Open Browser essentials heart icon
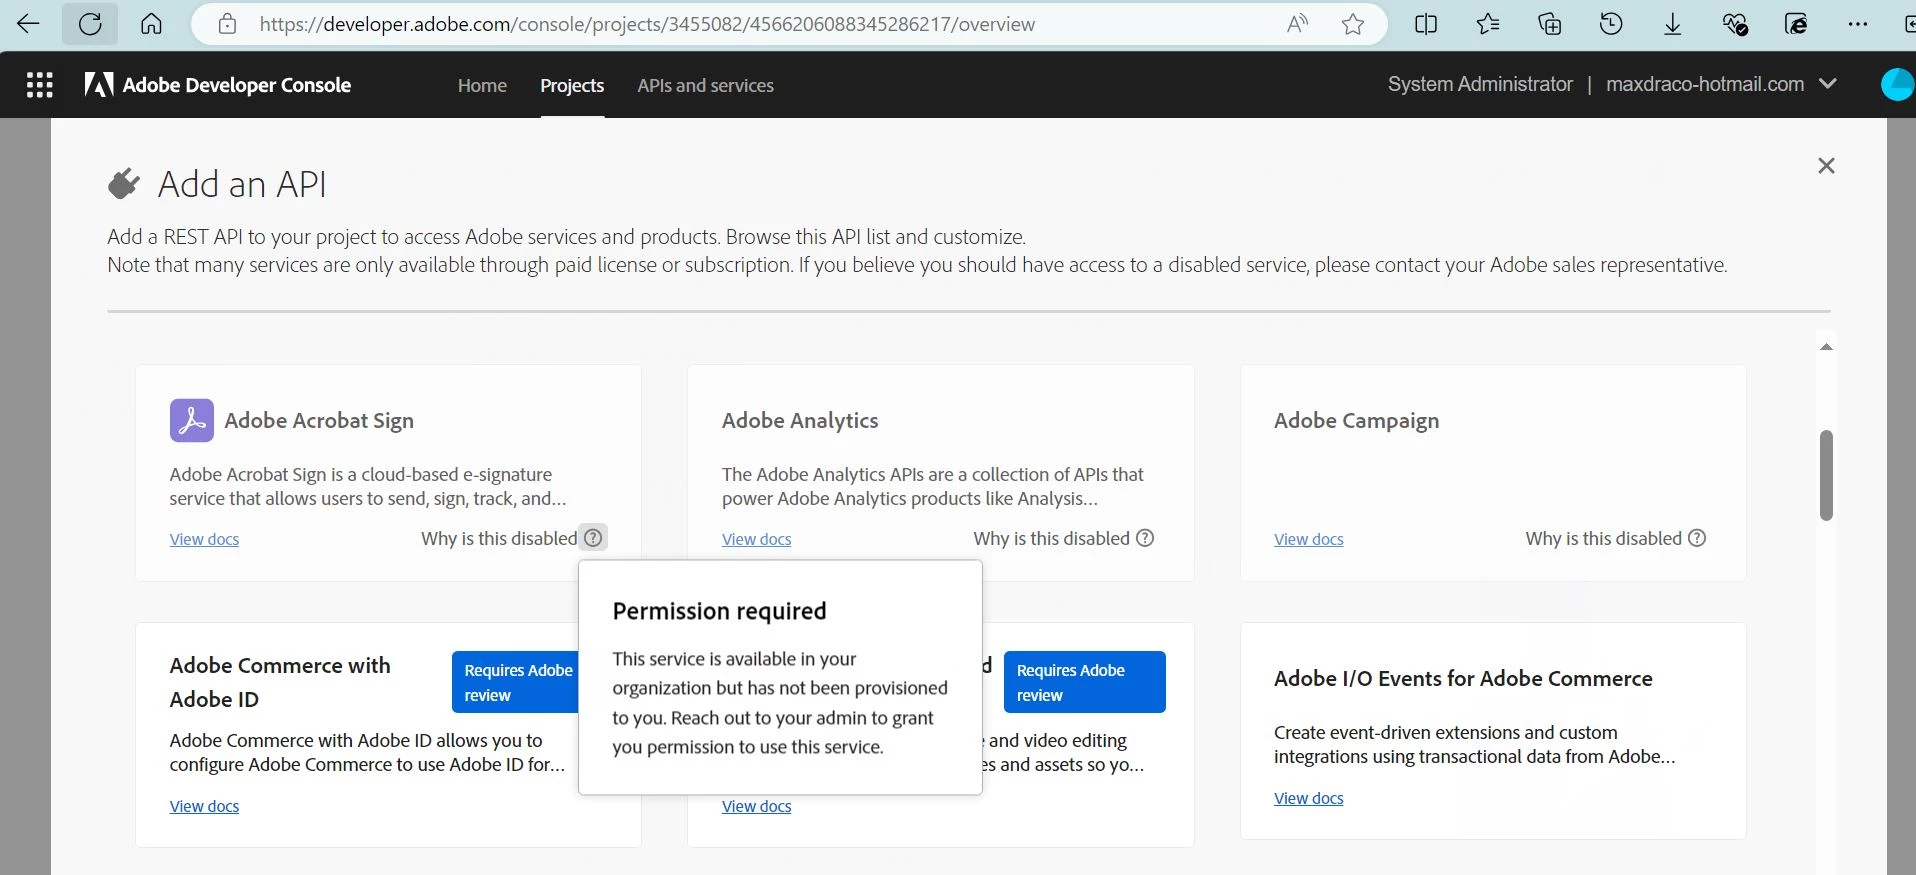The image size is (1916, 875). coord(1735,24)
